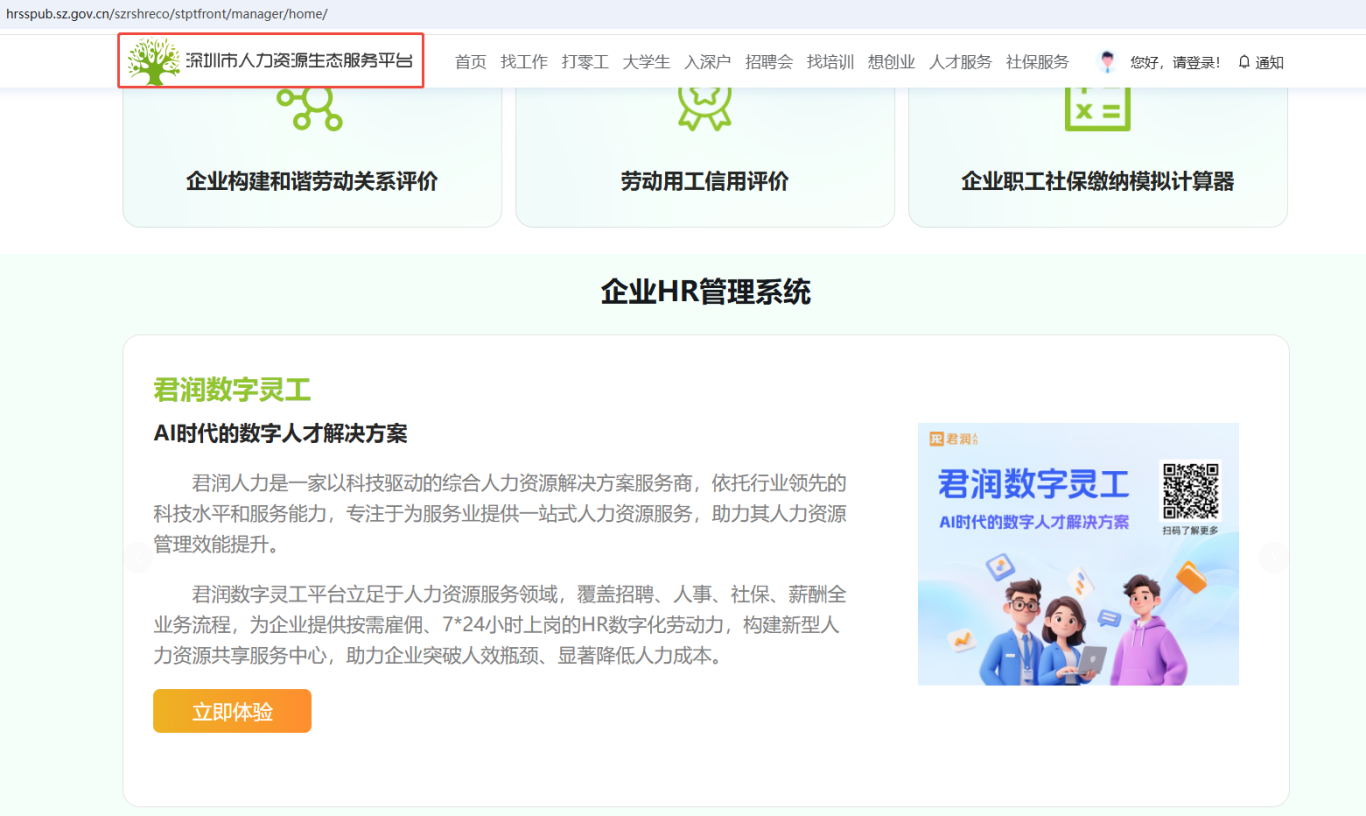Advance to next carousel slide arrow
This screenshot has width=1366, height=816.
tap(1273, 558)
